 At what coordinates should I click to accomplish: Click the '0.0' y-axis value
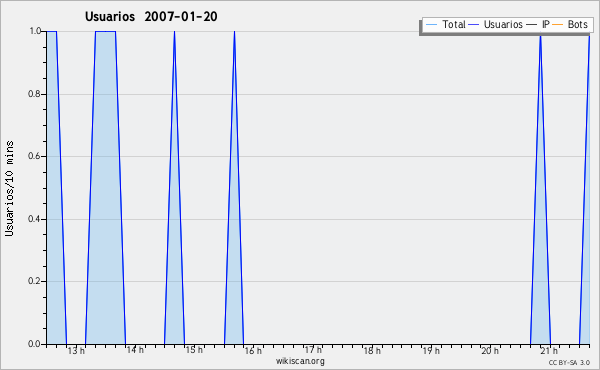35,344
